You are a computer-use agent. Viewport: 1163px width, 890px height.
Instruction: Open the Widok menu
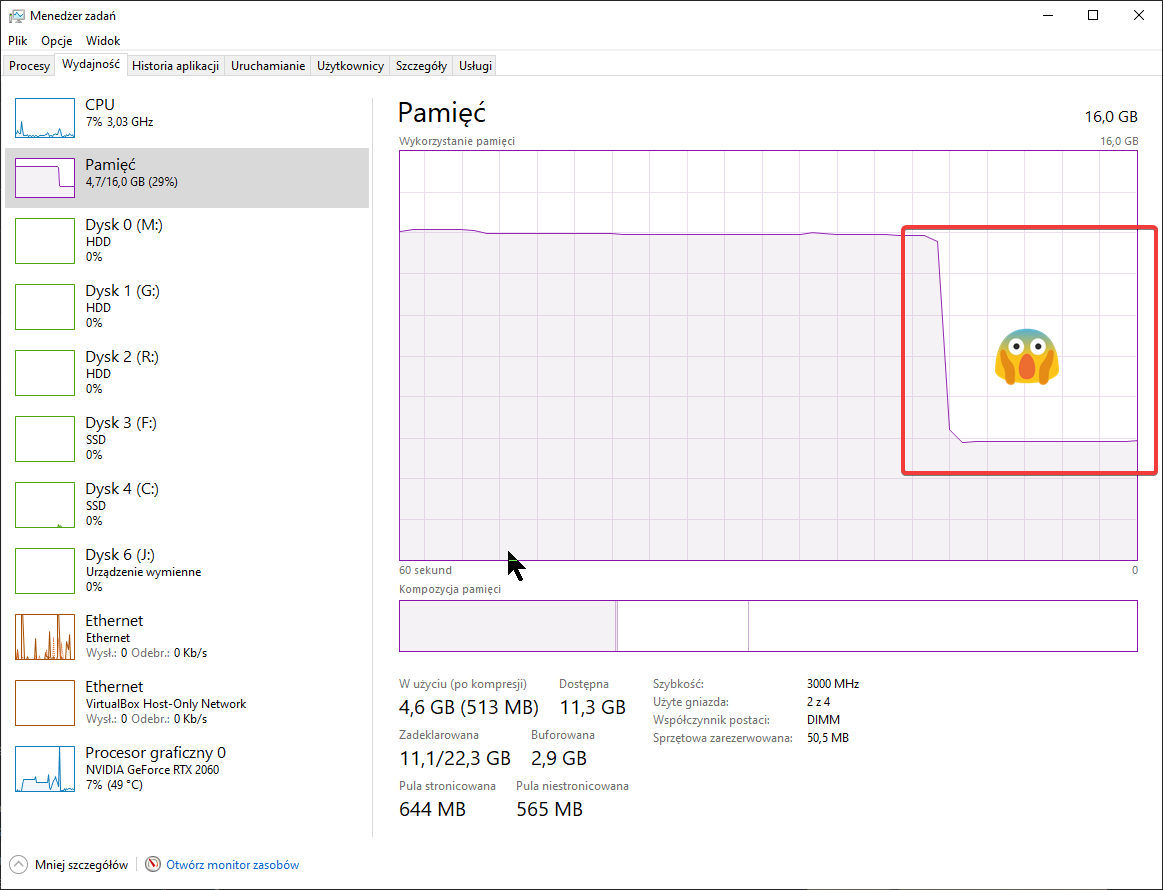(x=103, y=41)
